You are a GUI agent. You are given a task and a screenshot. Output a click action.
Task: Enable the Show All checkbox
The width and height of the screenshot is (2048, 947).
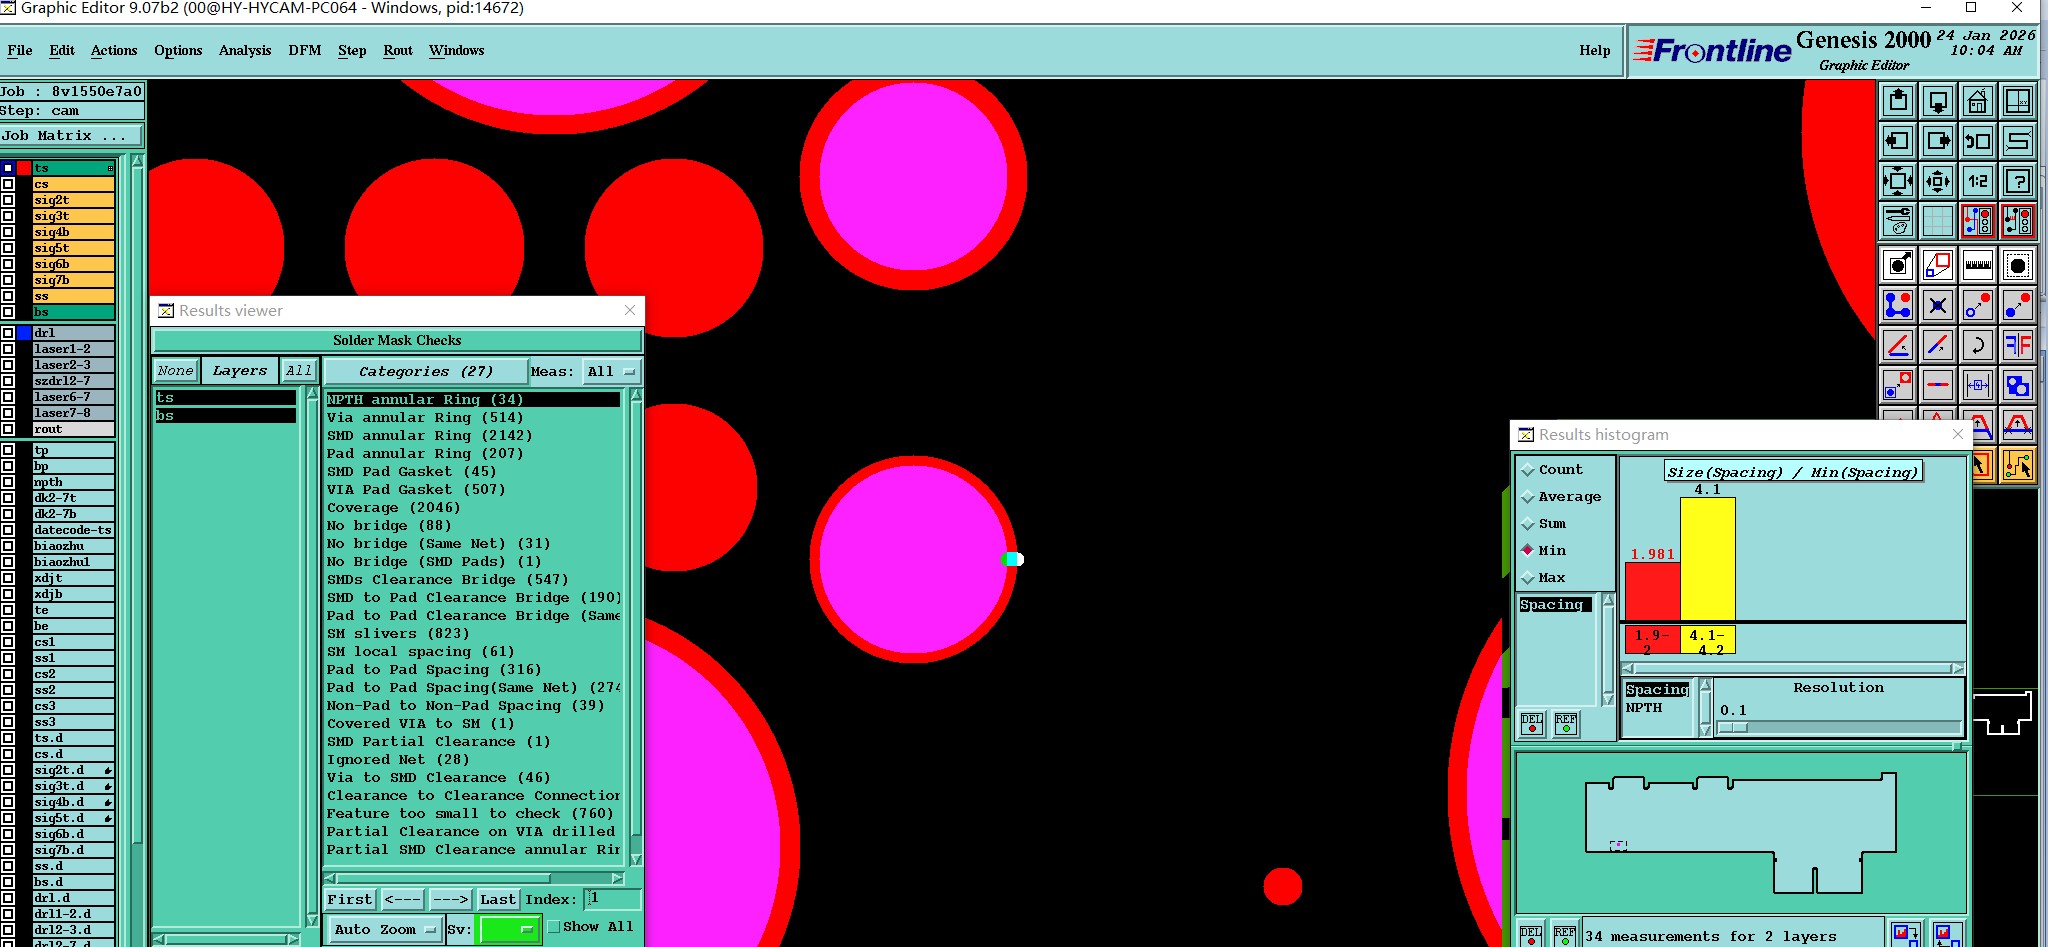tap(554, 927)
